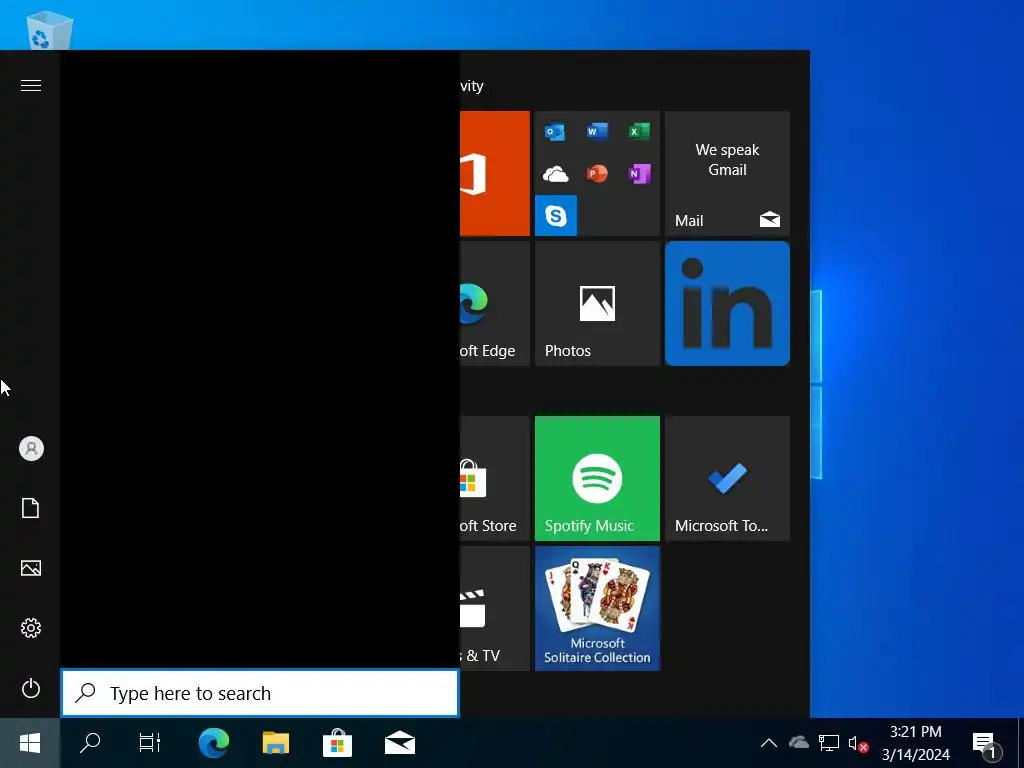Launch Excel from Office tile group
Screen dimensions: 1024x768
639,131
